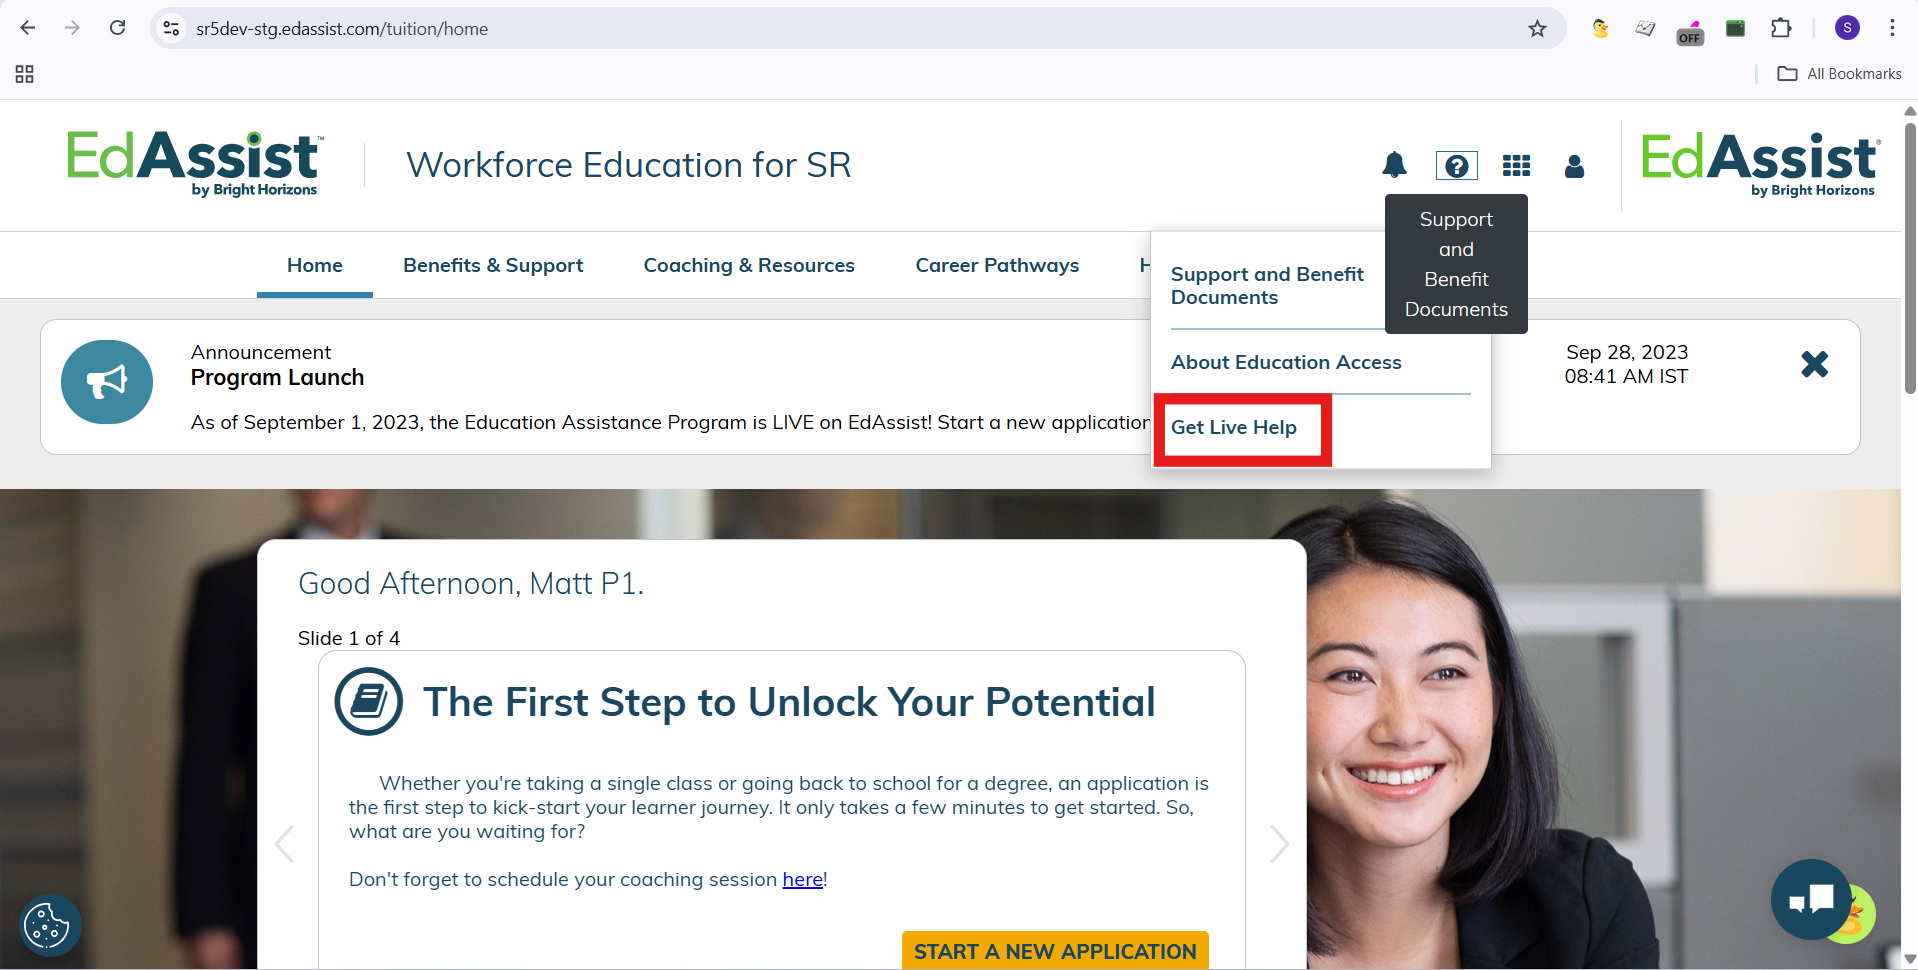Click the duck extension icon
Image resolution: width=1918 pixels, height=970 pixels.
(x=1600, y=29)
